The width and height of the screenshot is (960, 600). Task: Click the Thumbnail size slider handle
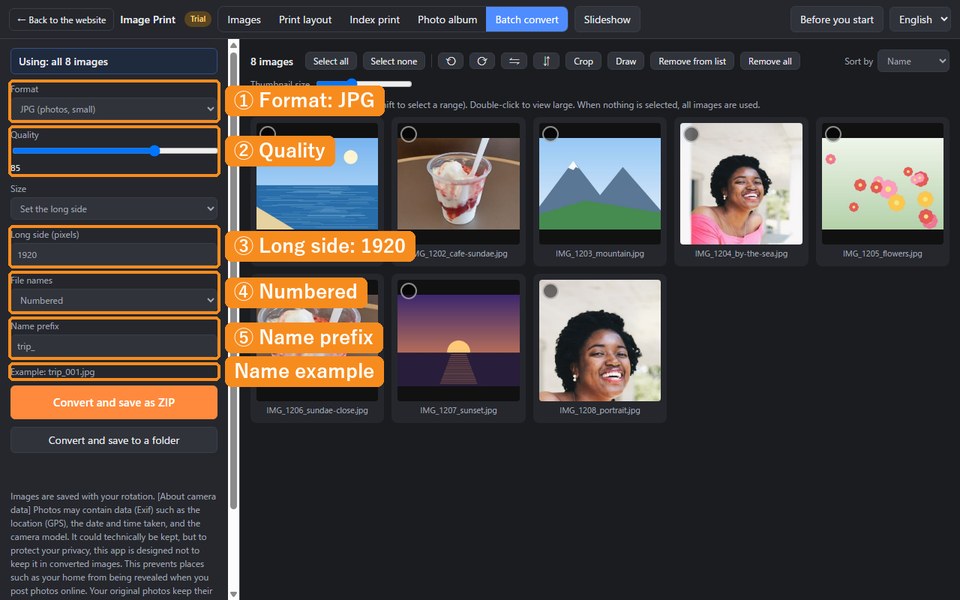pyautogui.click(x=351, y=83)
